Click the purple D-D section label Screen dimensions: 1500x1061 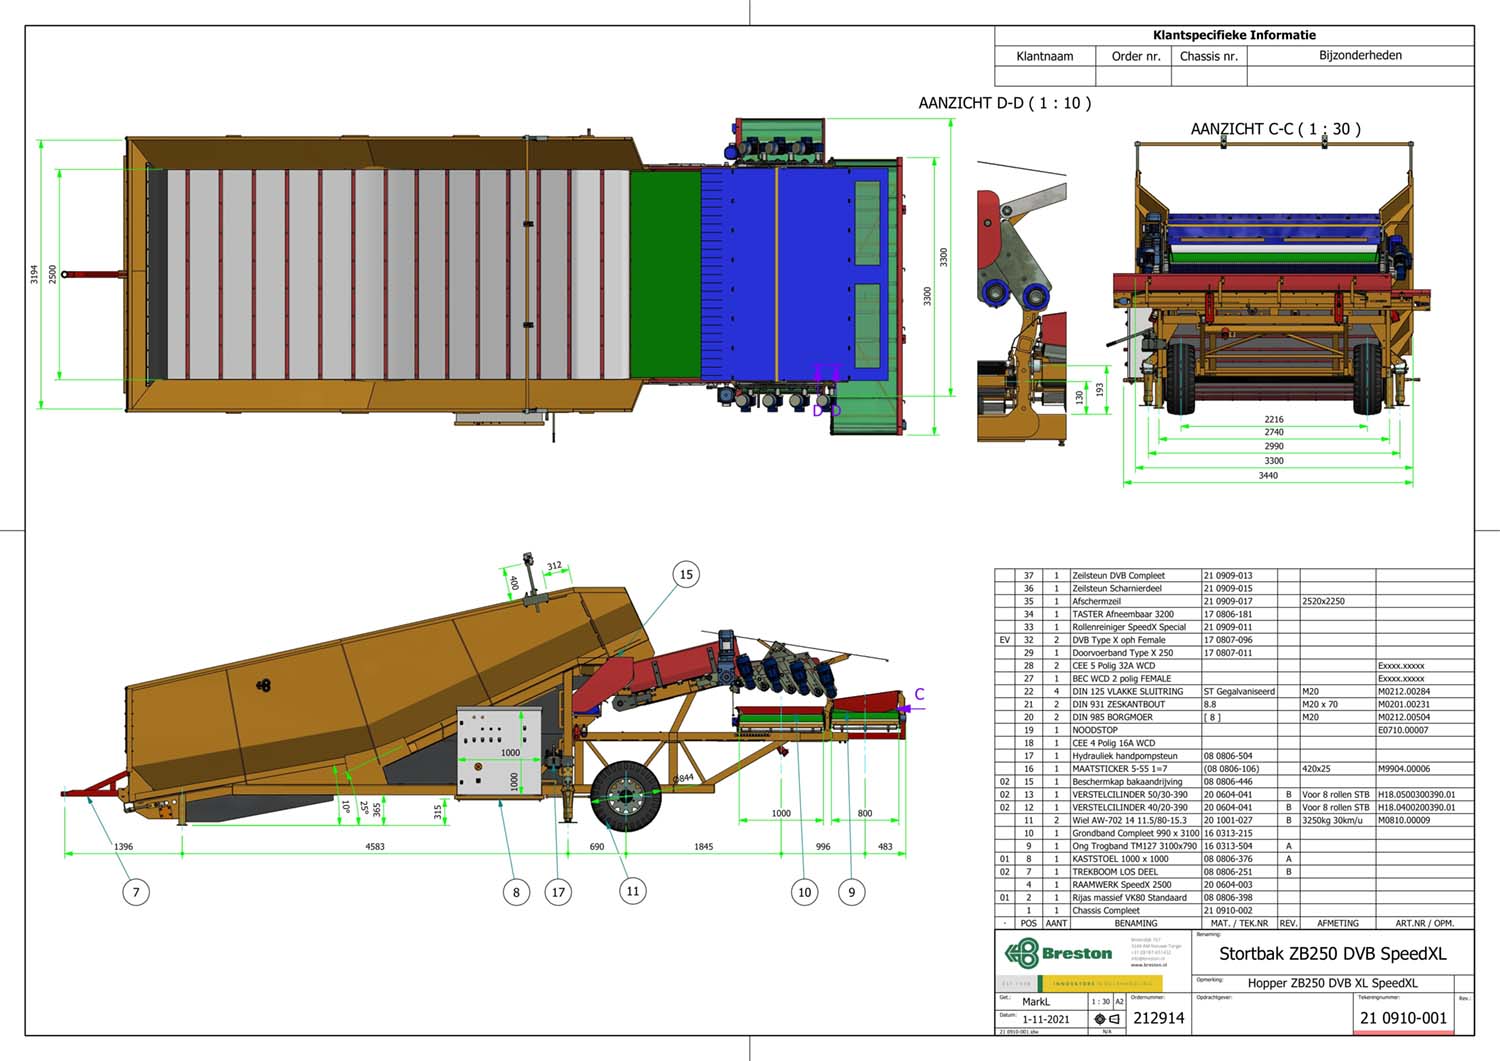[826, 410]
